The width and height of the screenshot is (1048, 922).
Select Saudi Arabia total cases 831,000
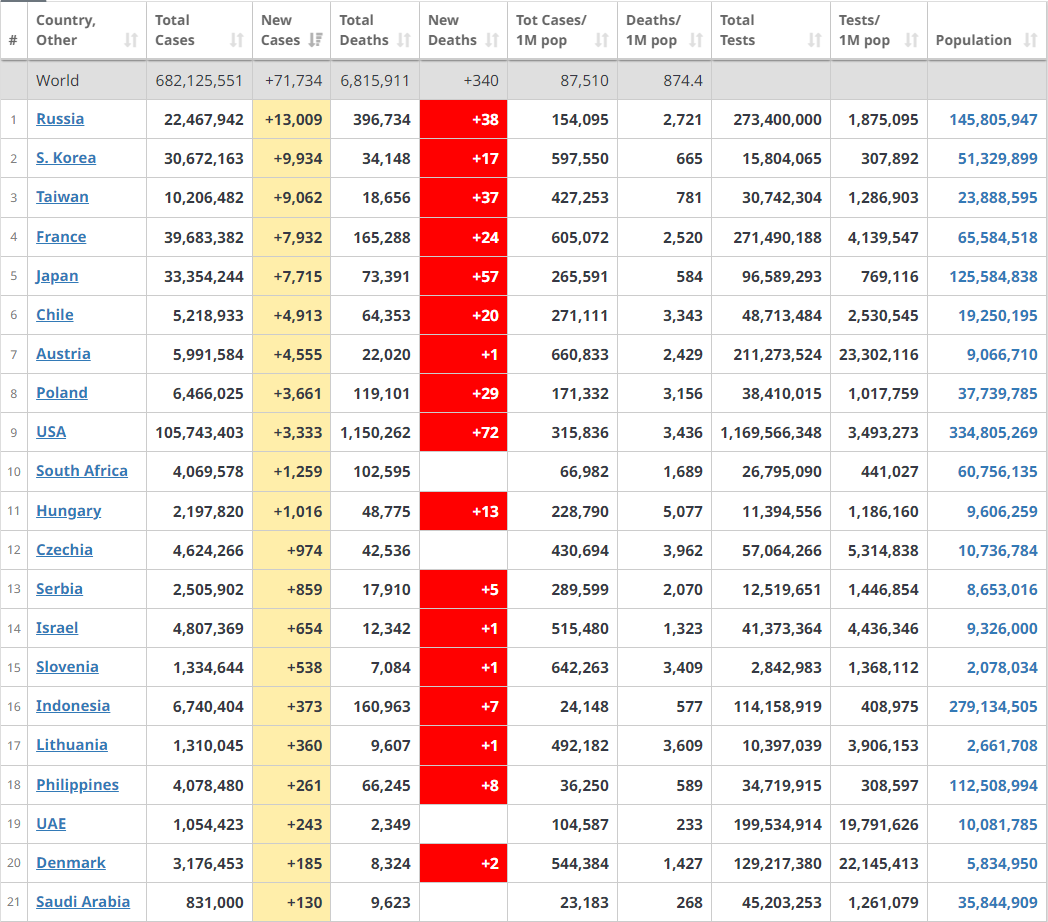(215, 903)
